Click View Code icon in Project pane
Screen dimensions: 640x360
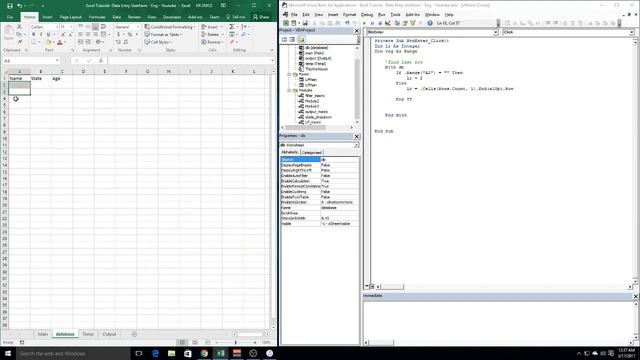pos(284,40)
